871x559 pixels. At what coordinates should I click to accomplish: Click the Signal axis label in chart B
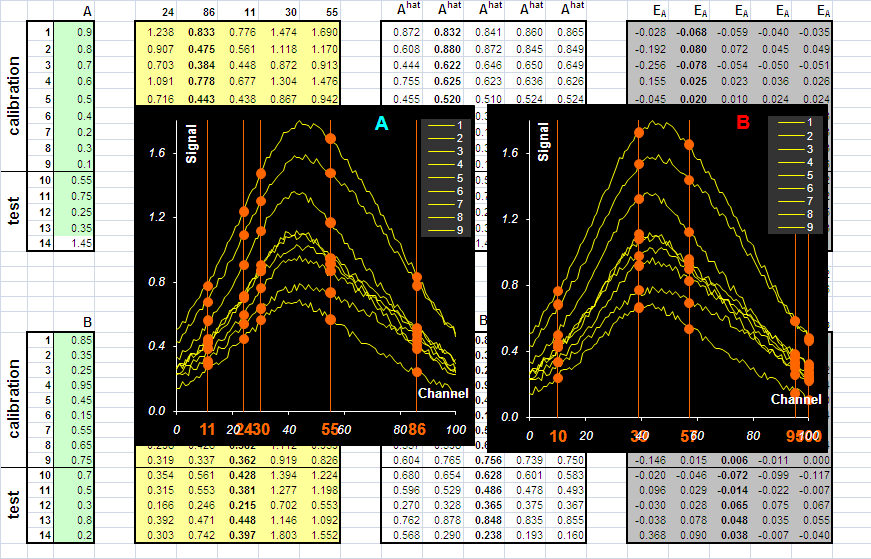point(543,142)
